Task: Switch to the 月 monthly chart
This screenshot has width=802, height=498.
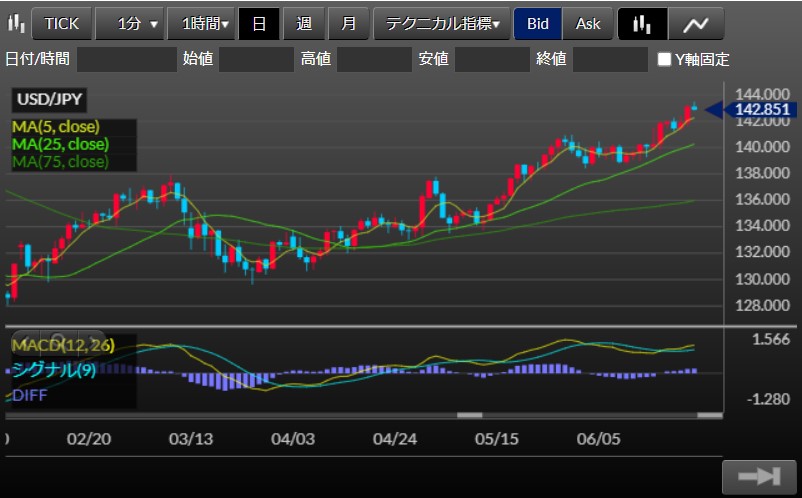Action: coord(348,24)
